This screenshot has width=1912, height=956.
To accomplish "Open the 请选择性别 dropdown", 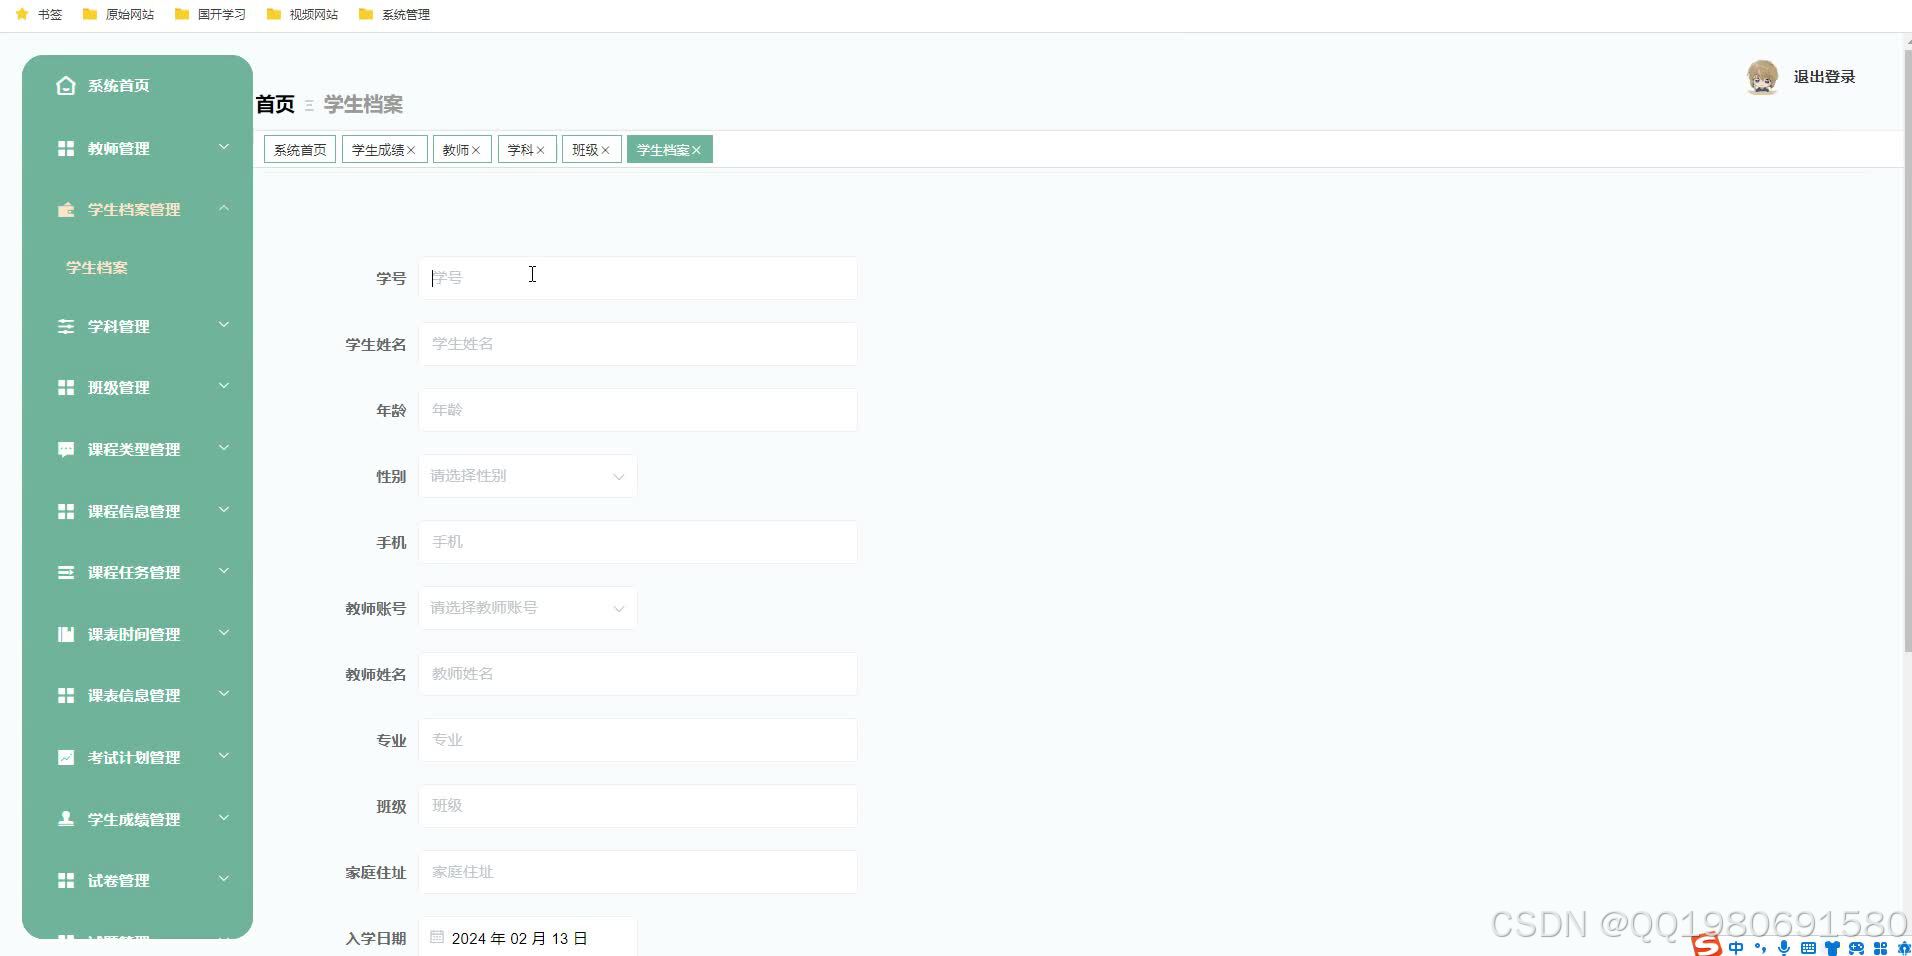I will pos(528,476).
